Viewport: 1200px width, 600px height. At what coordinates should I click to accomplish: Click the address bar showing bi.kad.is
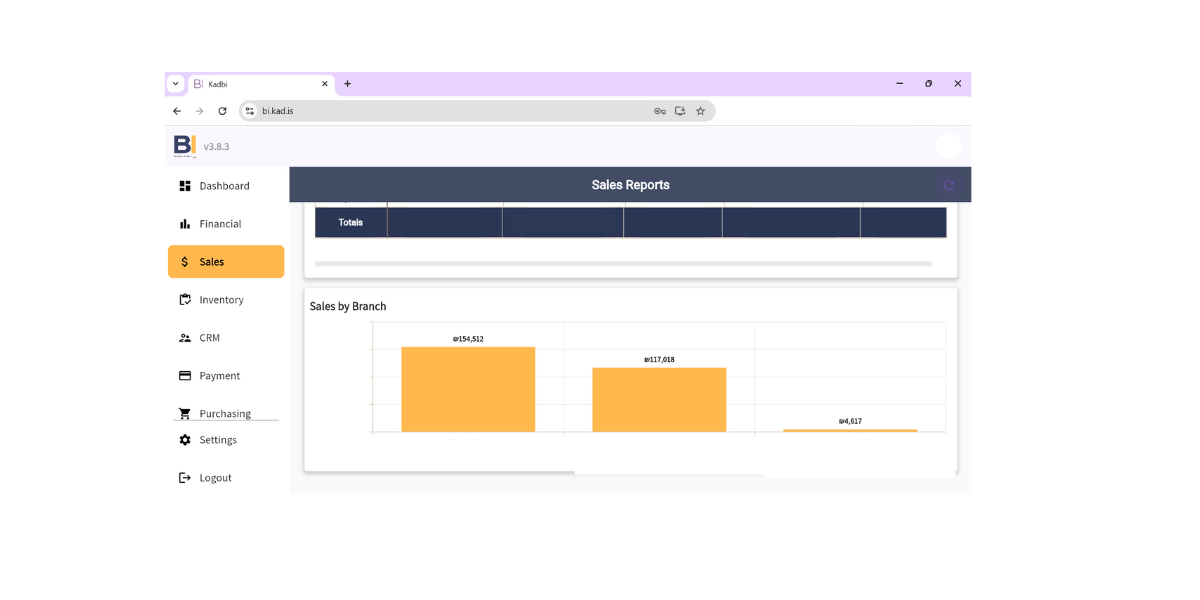click(450, 111)
